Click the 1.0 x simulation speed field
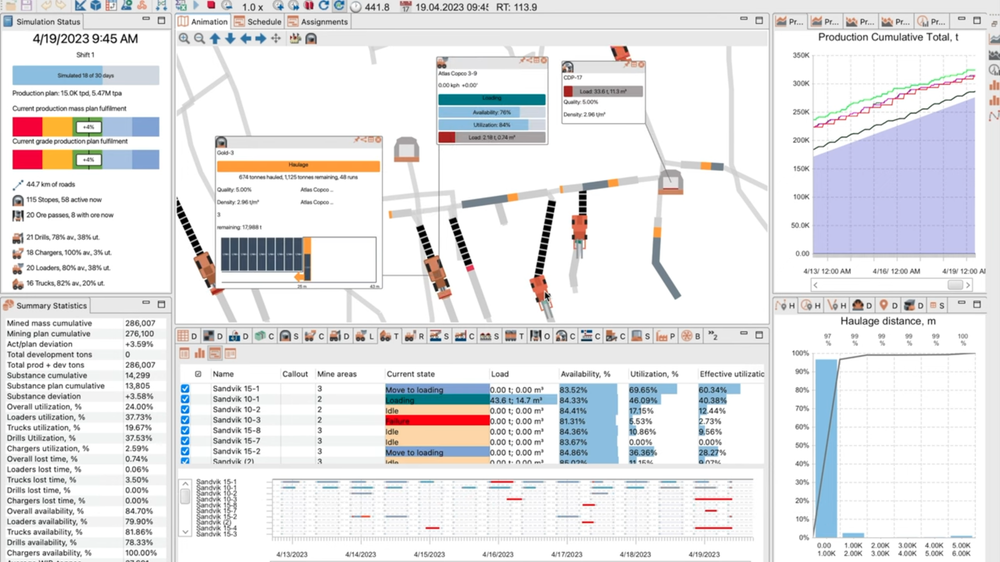The width and height of the screenshot is (1000, 562). point(253,7)
